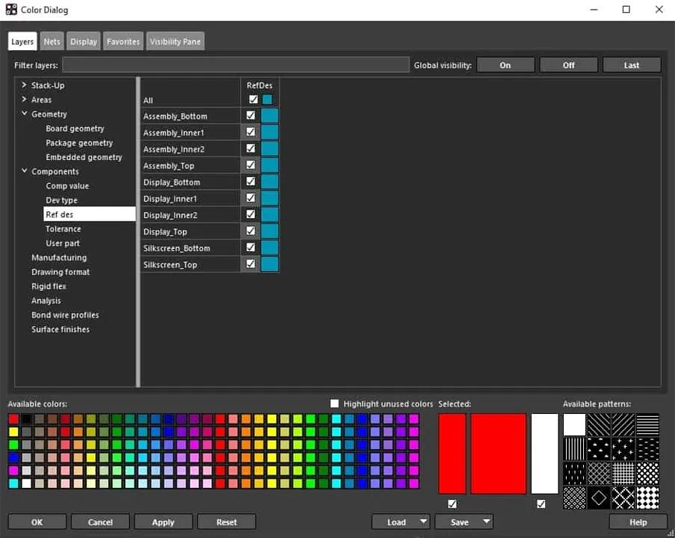This screenshot has width=675, height=538.
Task: Pick the black swatch in available colors
Action: (27, 420)
